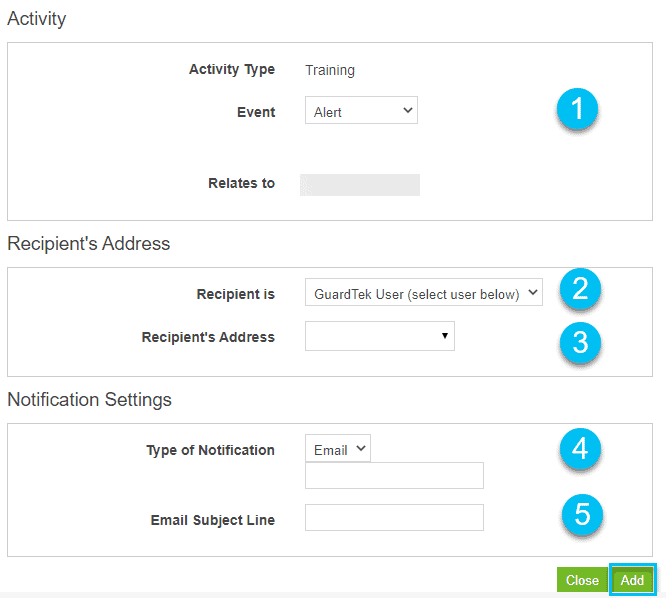Click the Email Subject Line input field
The width and height of the screenshot is (666, 598).
(394, 517)
